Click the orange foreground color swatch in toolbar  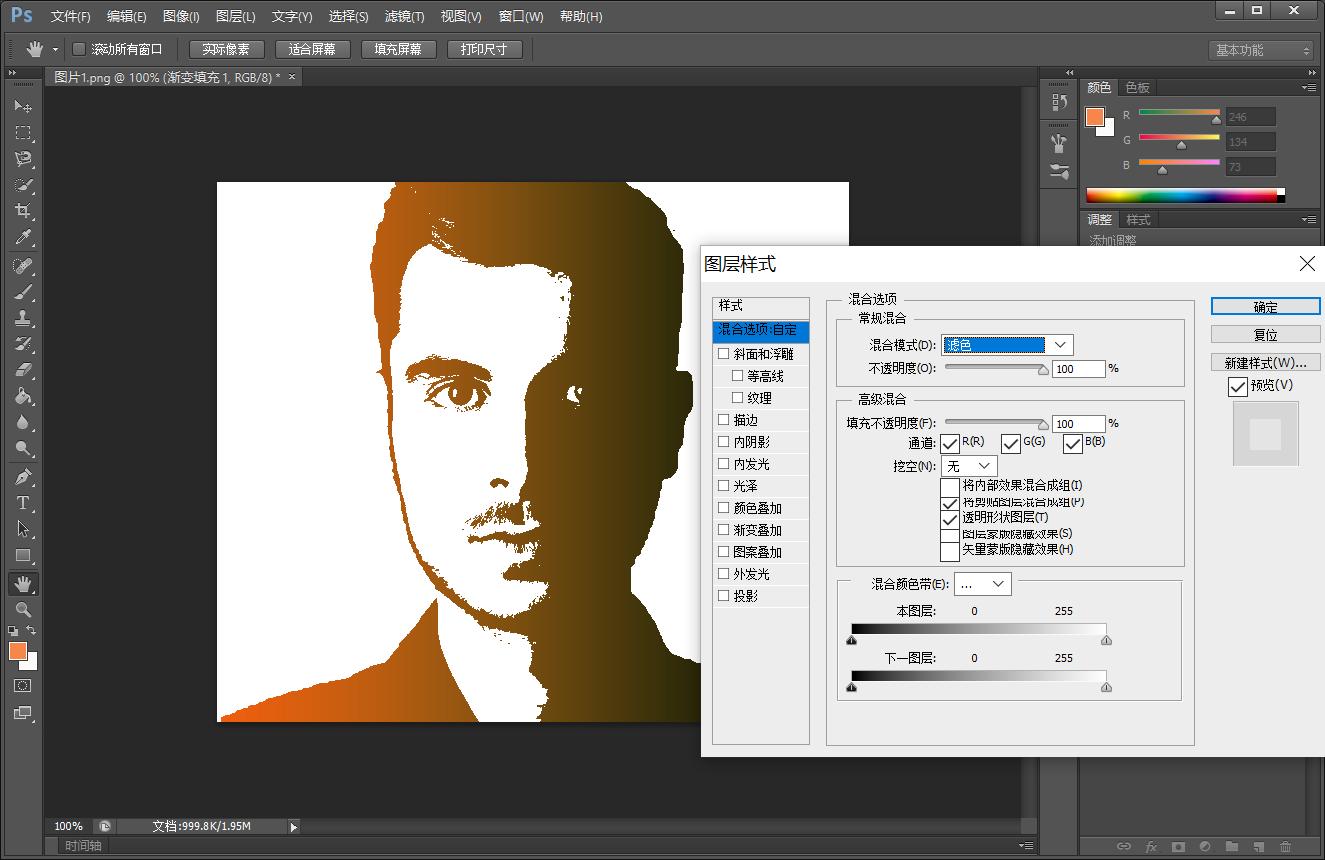point(17,651)
